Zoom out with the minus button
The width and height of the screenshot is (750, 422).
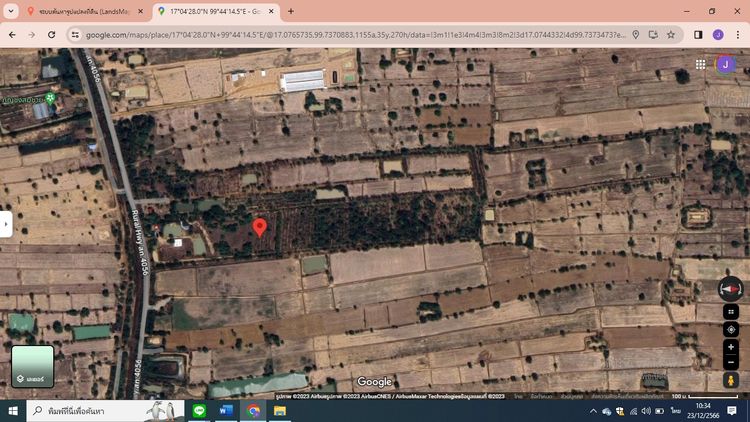point(731,362)
